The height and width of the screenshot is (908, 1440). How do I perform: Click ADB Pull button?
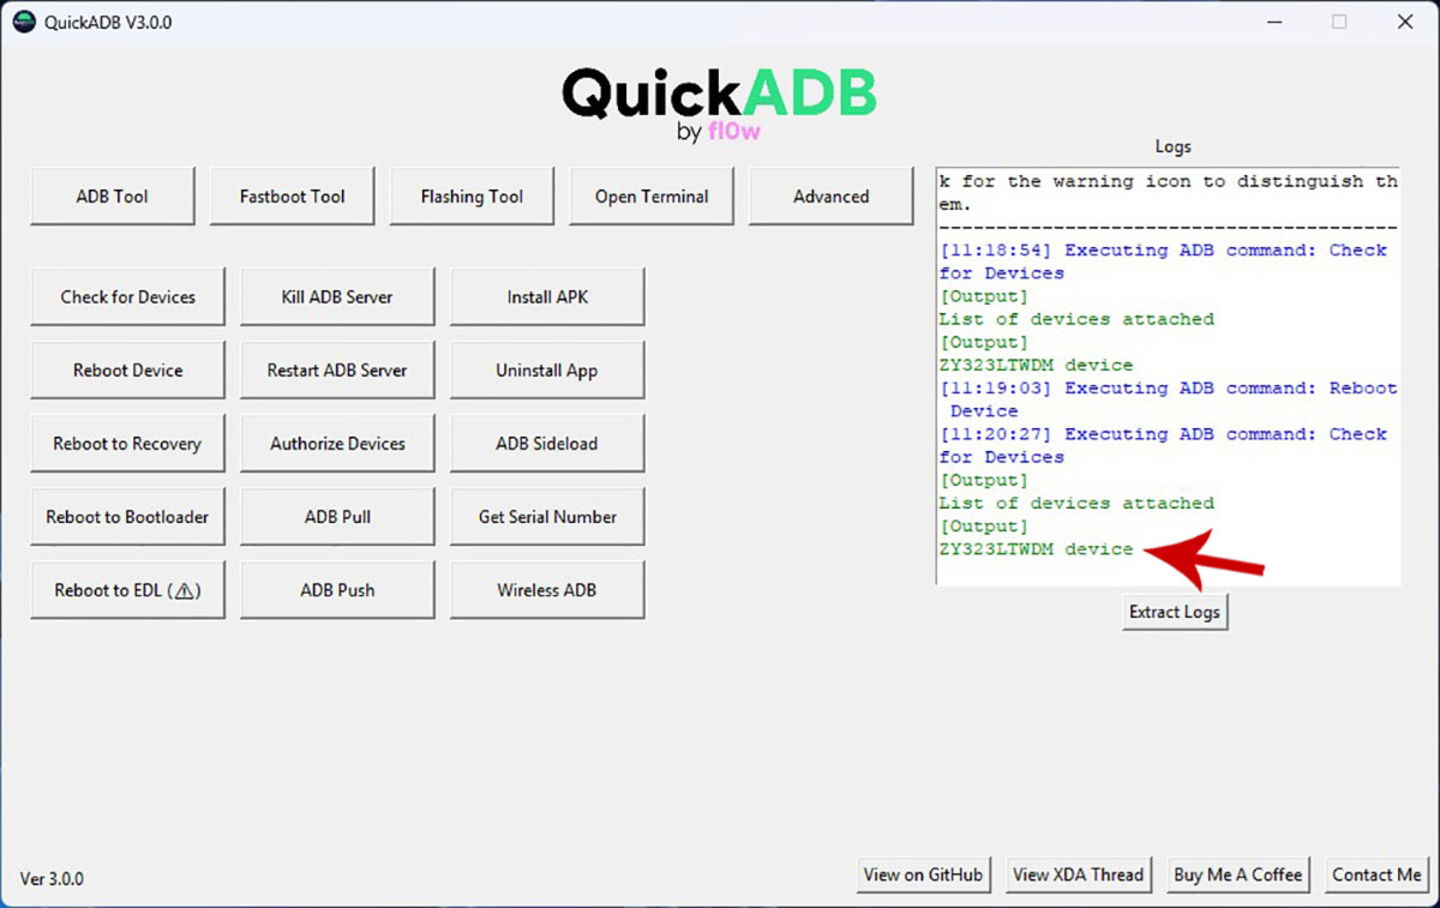click(337, 517)
